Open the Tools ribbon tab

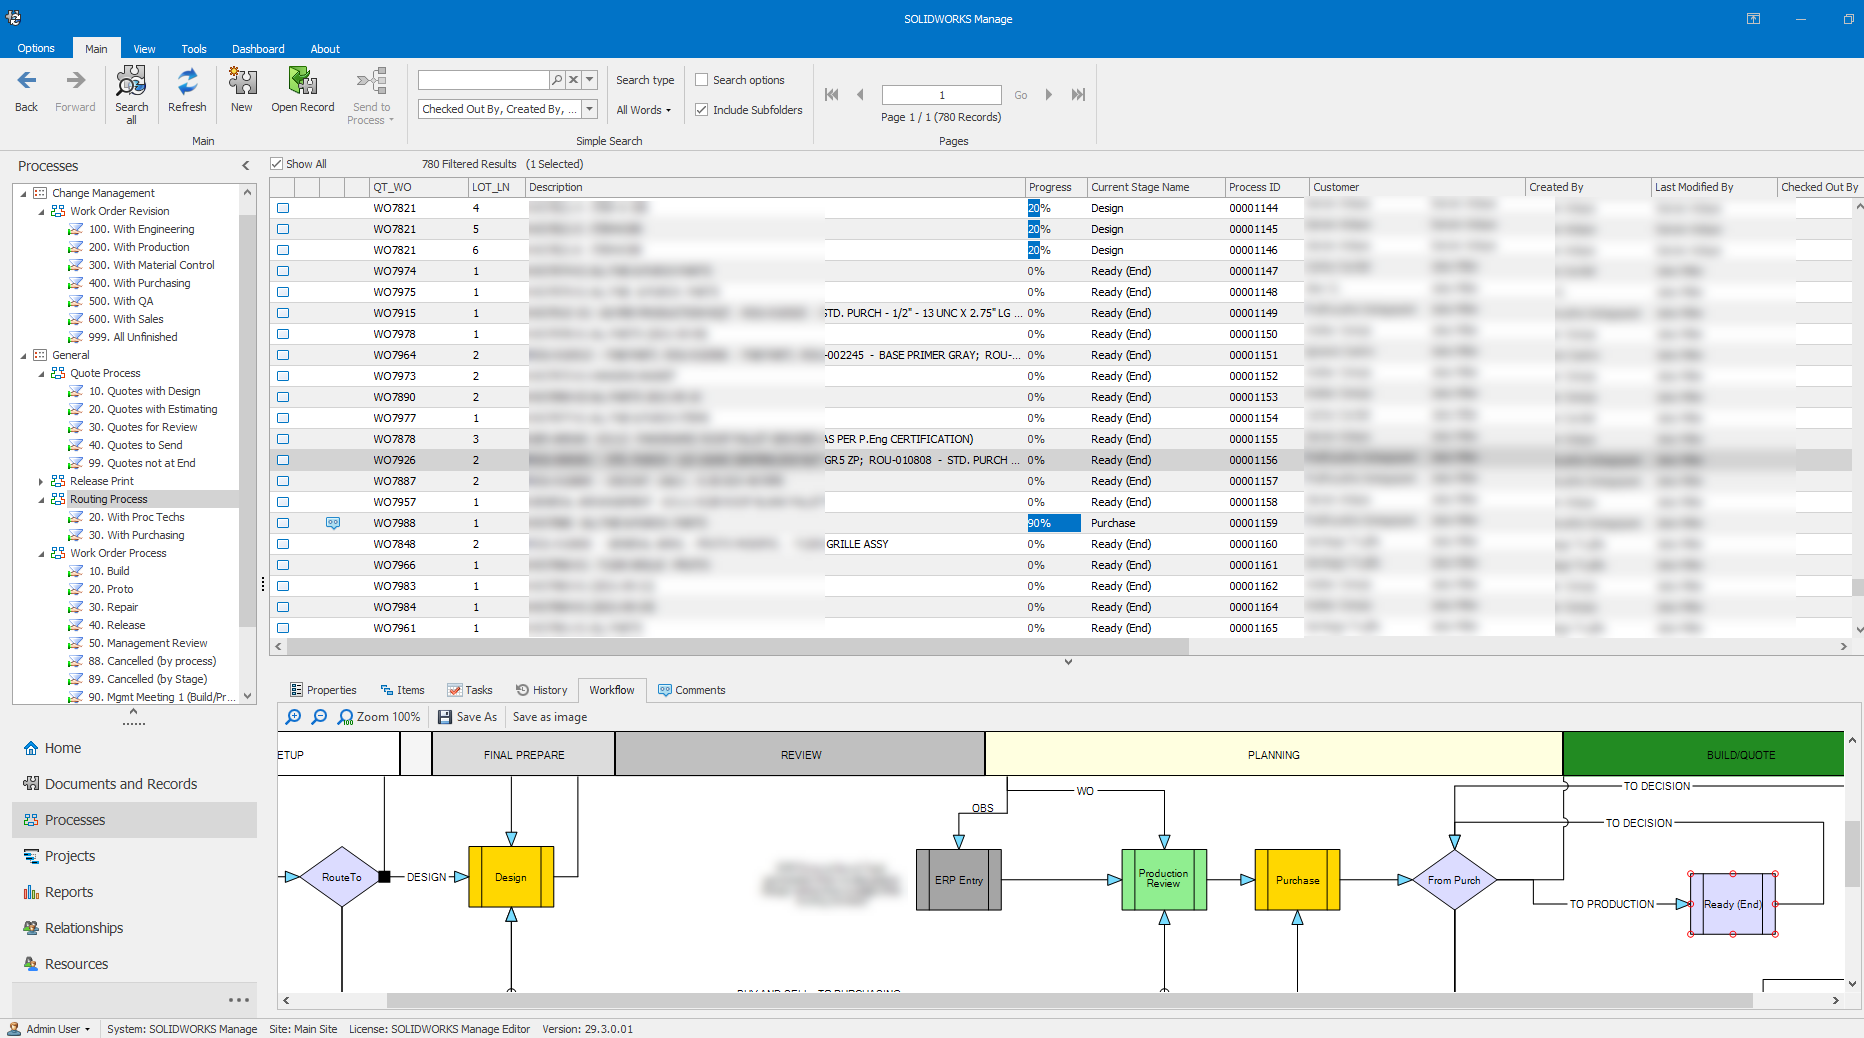[x=194, y=49]
